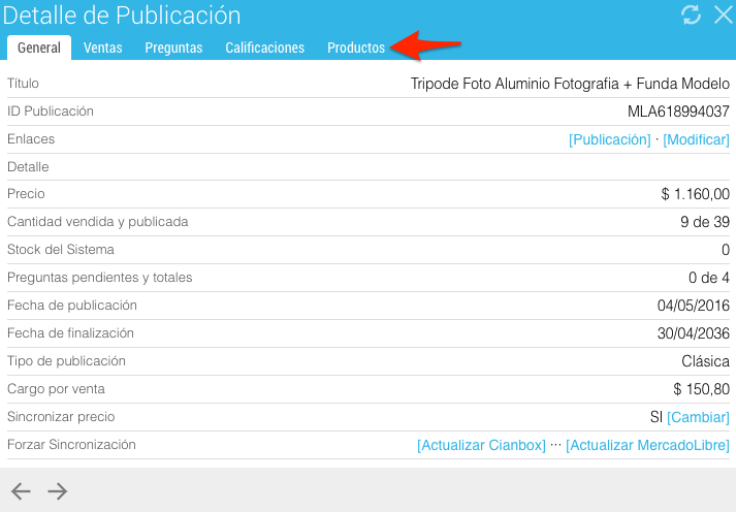Image resolution: width=736 pixels, height=512 pixels.
Task: Click the Cargo por venta label
Action: [x=56, y=389]
